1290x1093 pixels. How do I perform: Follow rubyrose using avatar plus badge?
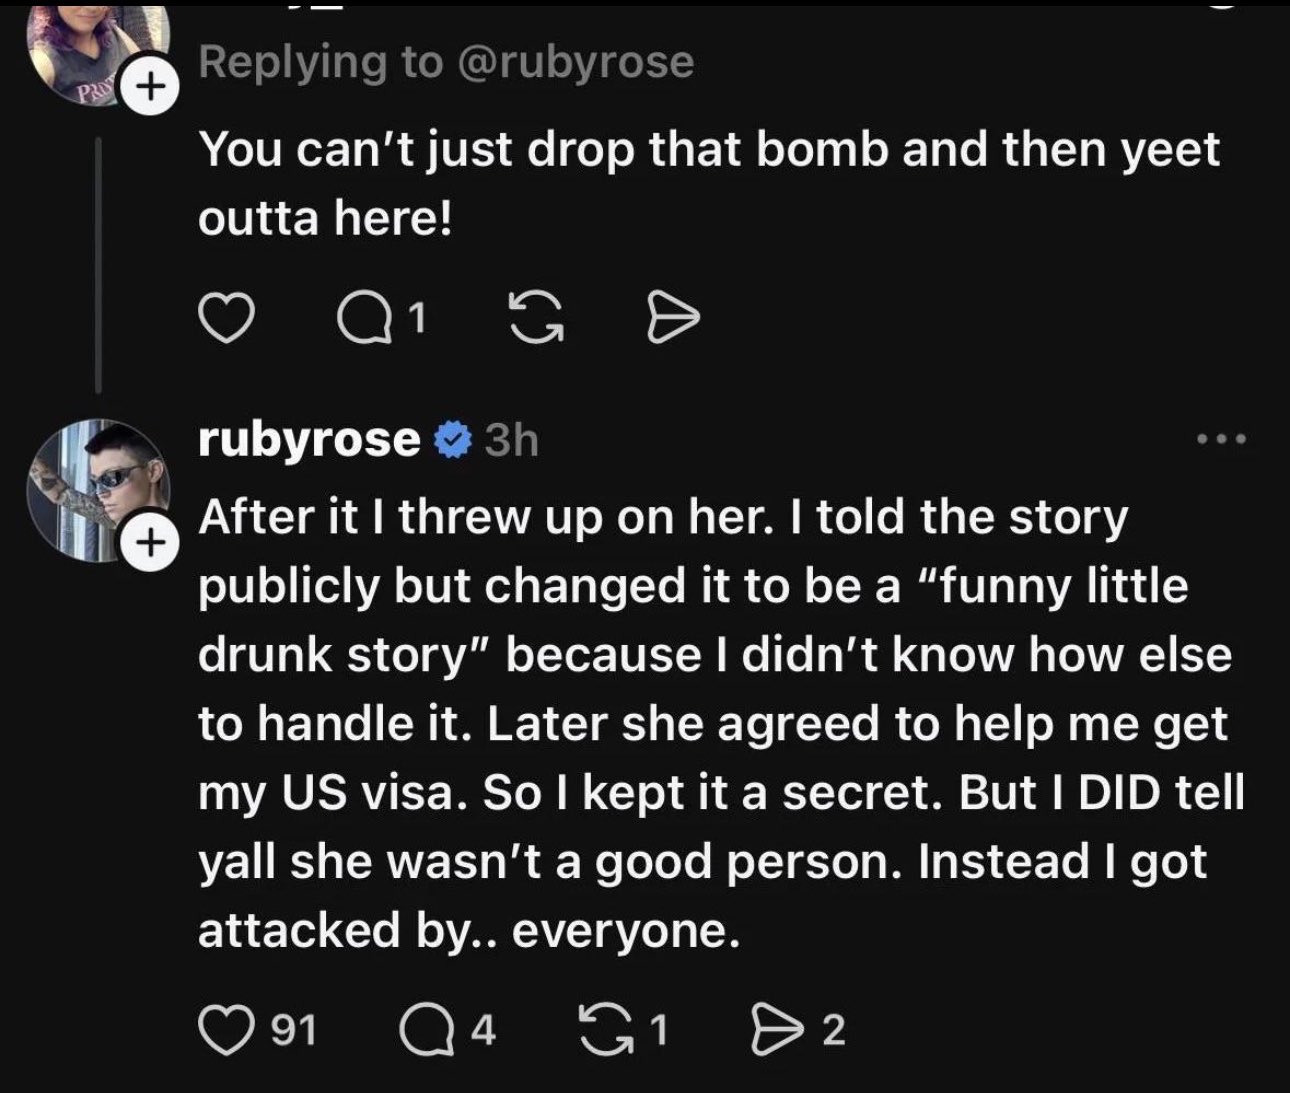150,543
